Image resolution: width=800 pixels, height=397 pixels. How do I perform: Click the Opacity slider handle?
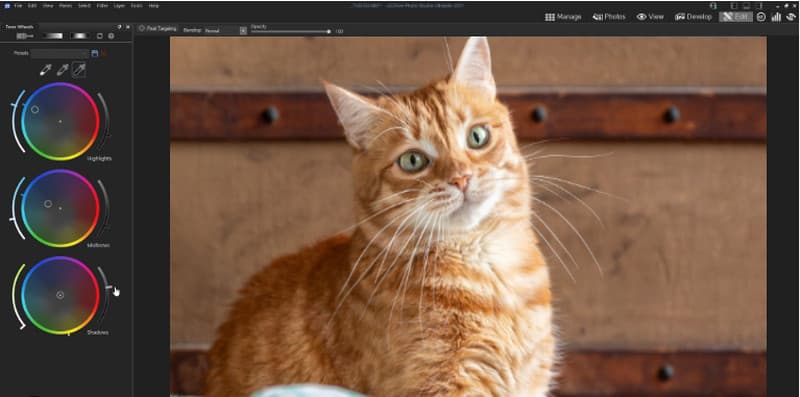pyautogui.click(x=329, y=32)
